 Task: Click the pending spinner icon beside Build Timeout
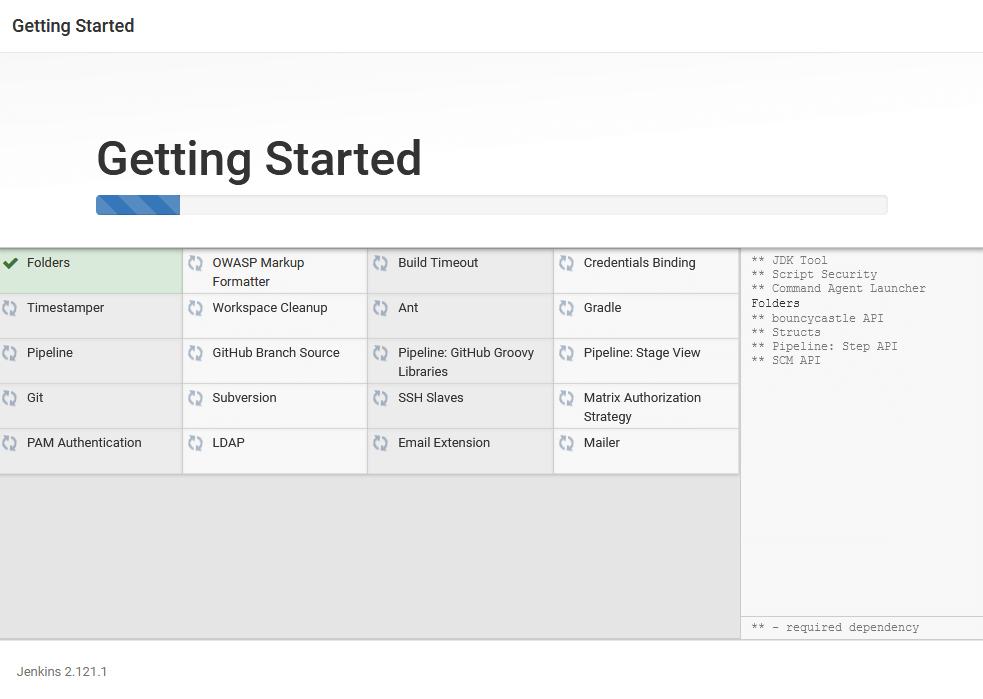381,263
